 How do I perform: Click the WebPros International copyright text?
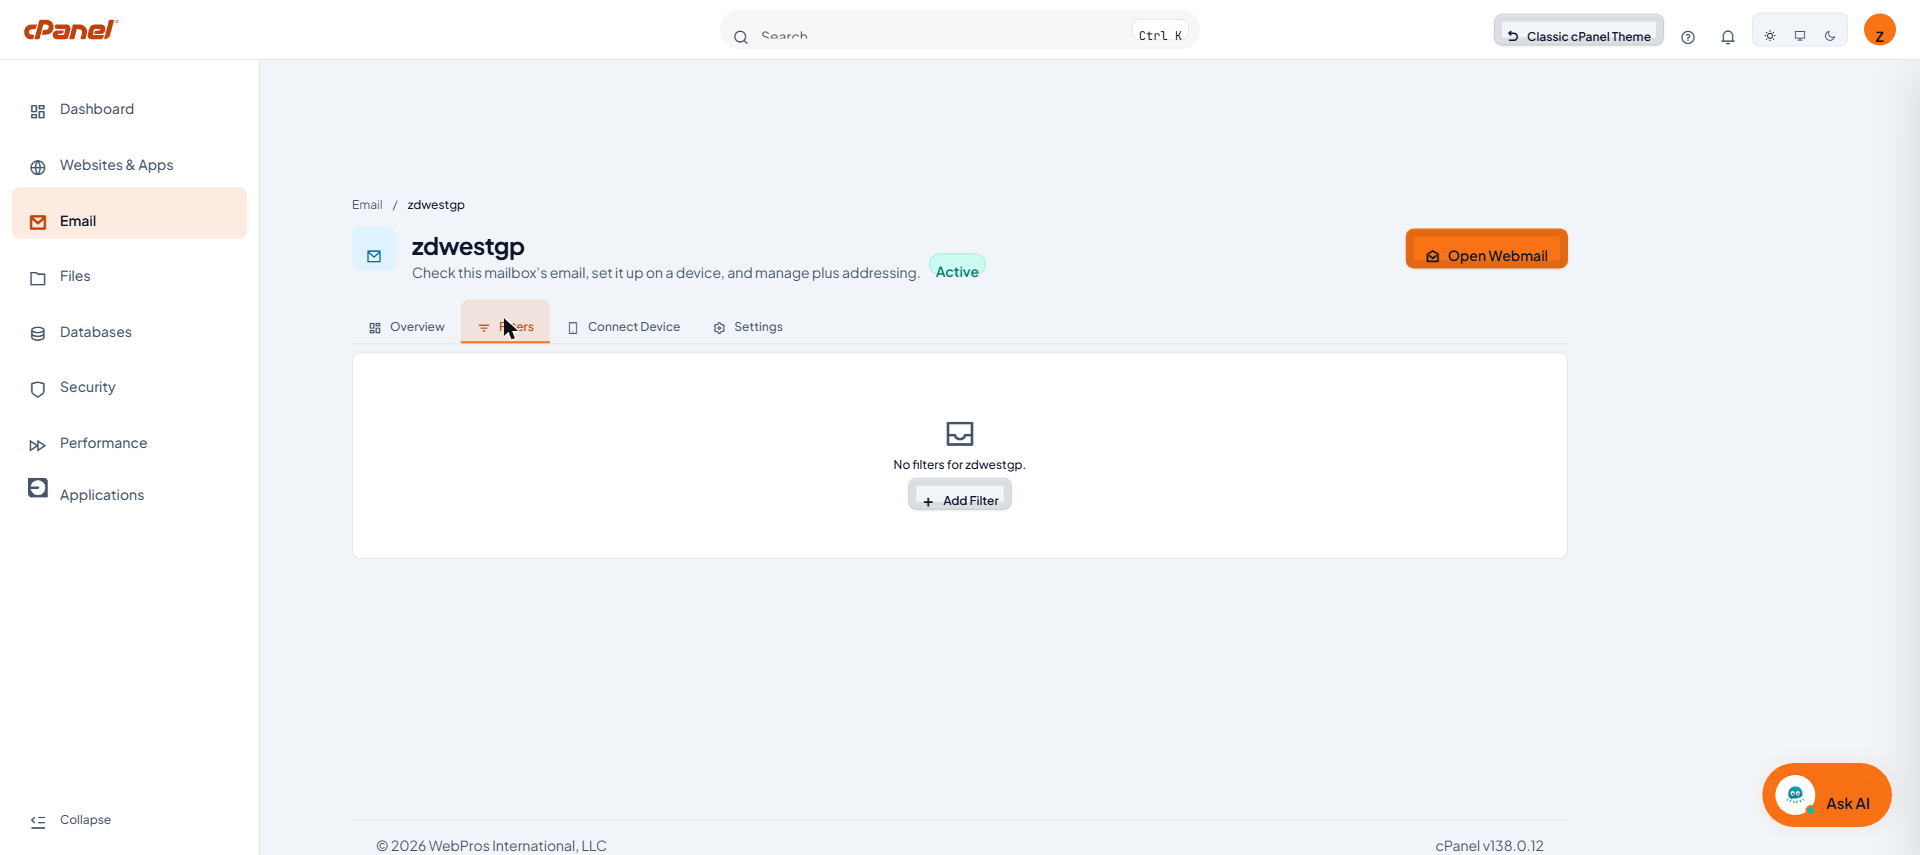[491, 846]
